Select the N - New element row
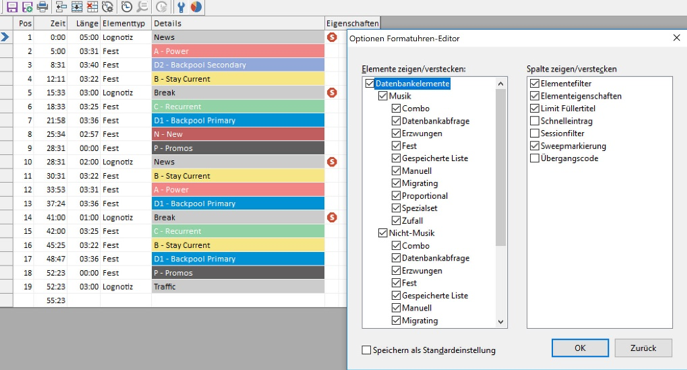Viewport: 687px width, 370px height. coord(238,134)
